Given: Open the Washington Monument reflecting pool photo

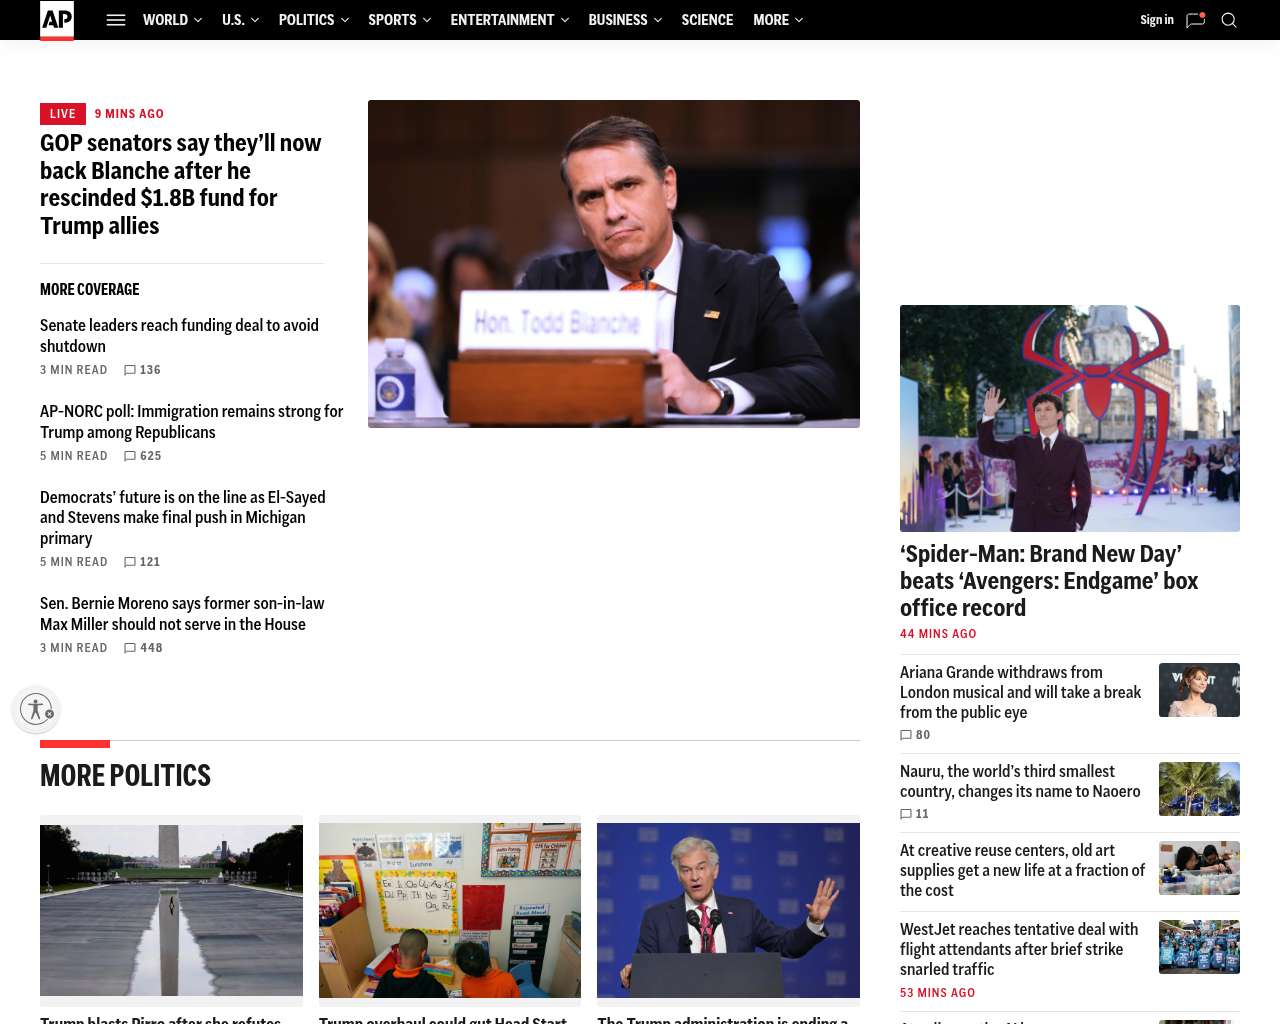Looking at the screenshot, I should point(171,911).
